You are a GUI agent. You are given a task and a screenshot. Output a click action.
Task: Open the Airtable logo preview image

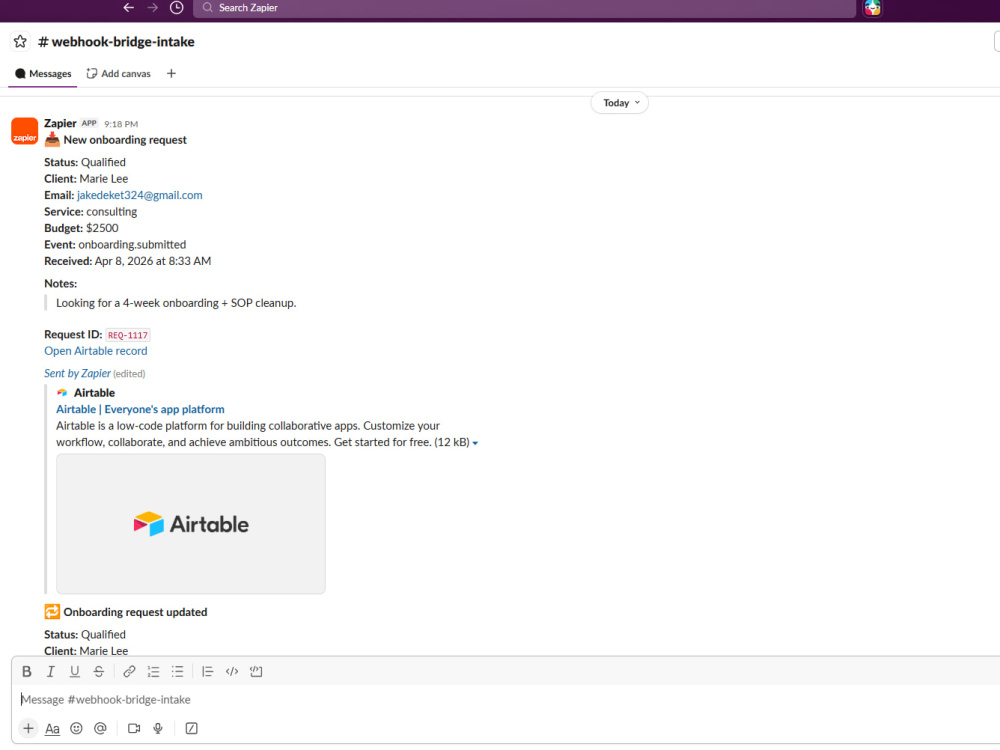click(191, 524)
